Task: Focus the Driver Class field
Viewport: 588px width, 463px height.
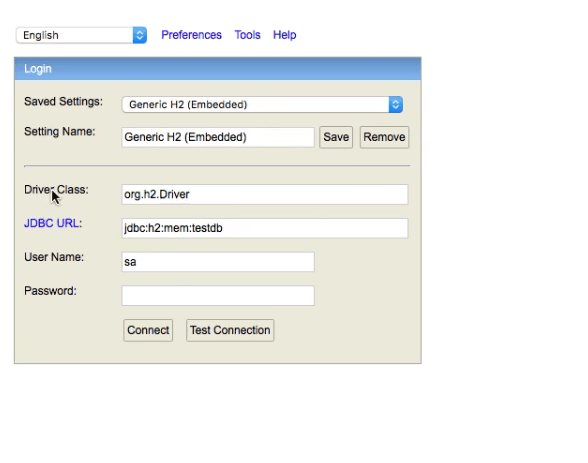Action: pyautogui.click(x=265, y=194)
